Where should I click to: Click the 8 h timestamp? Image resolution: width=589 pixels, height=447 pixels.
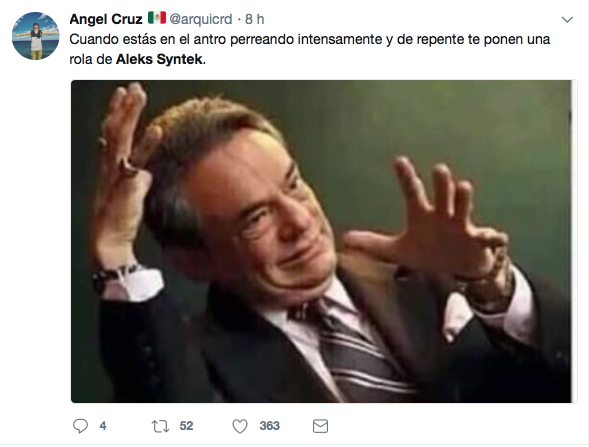tap(255, 19)
